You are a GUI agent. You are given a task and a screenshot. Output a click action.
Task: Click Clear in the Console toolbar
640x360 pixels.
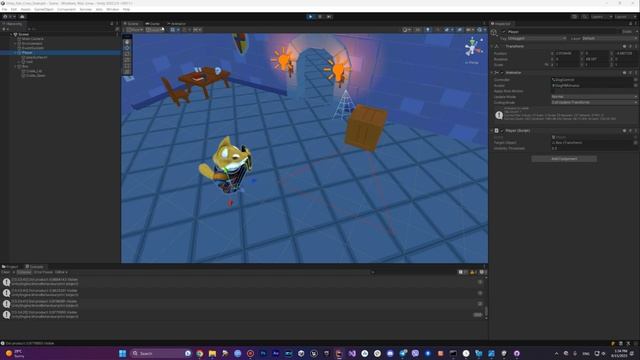pyautogui.click(x=6, y=272)
